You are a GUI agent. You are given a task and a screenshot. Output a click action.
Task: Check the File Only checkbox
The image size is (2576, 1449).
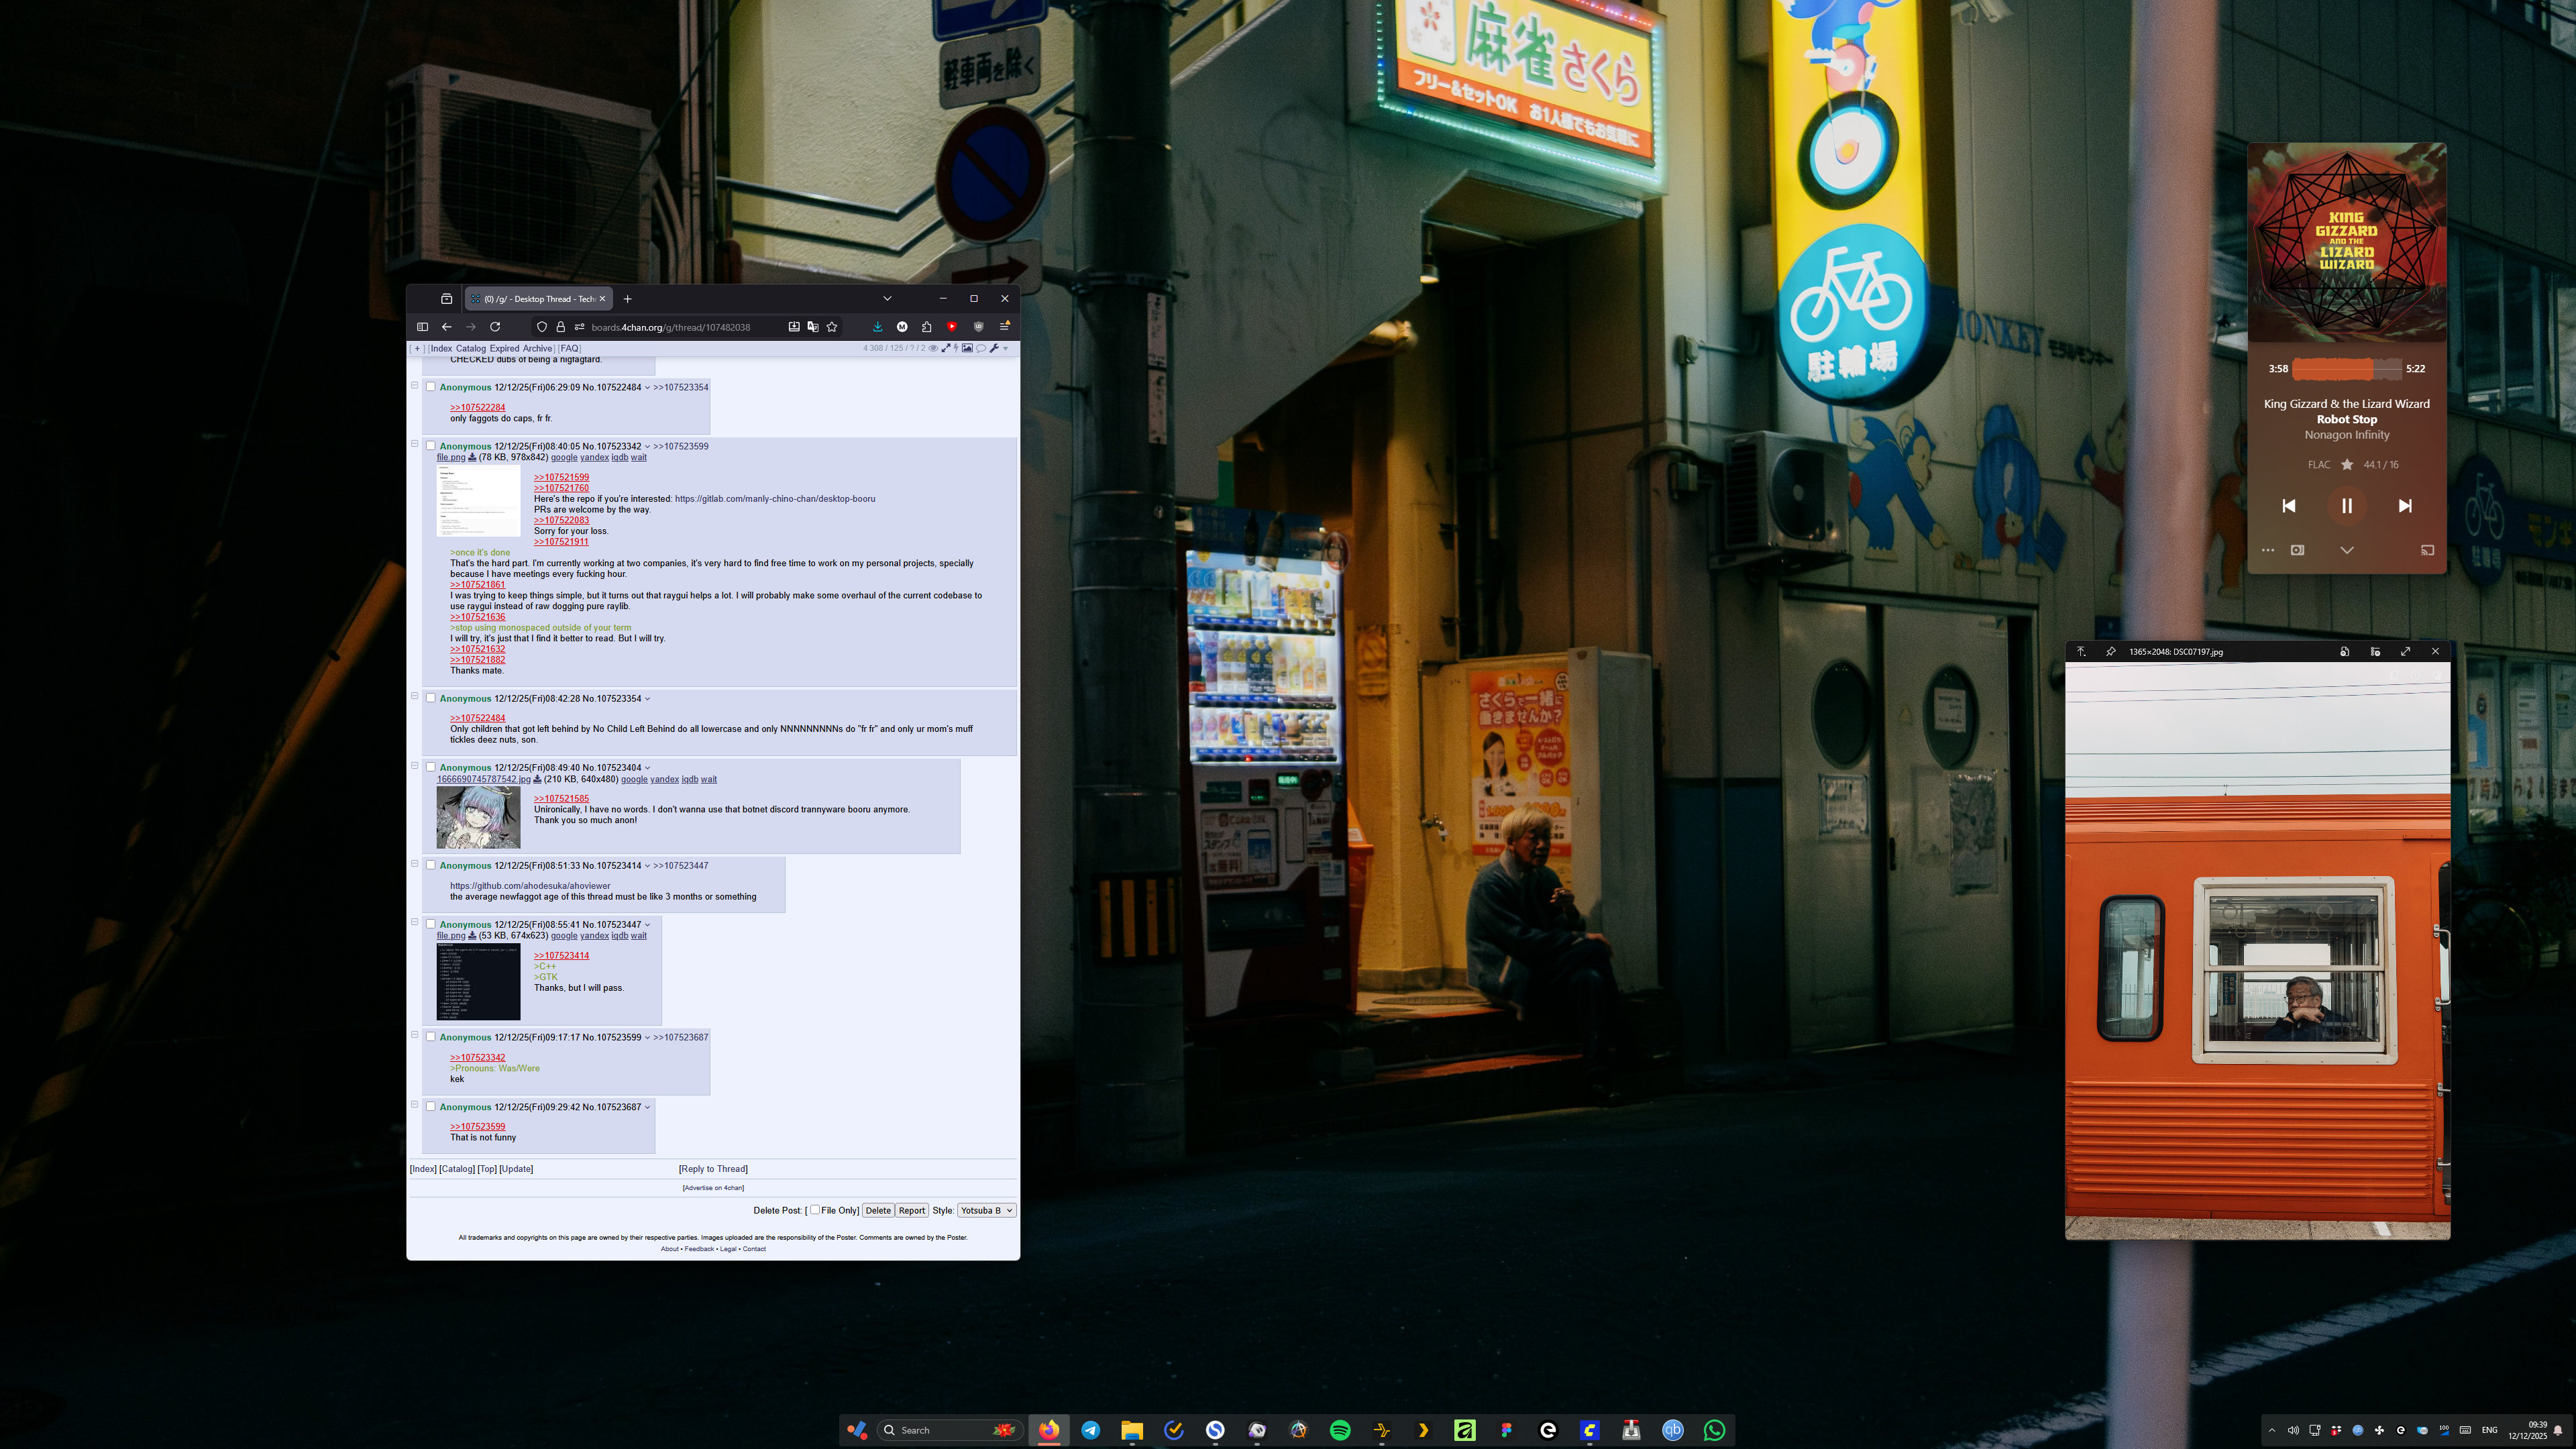[815, 1210]
